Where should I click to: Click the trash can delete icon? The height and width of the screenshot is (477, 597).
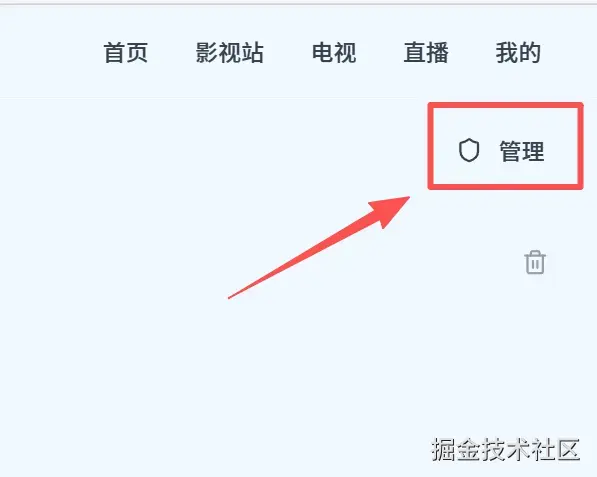click(535, 262)
